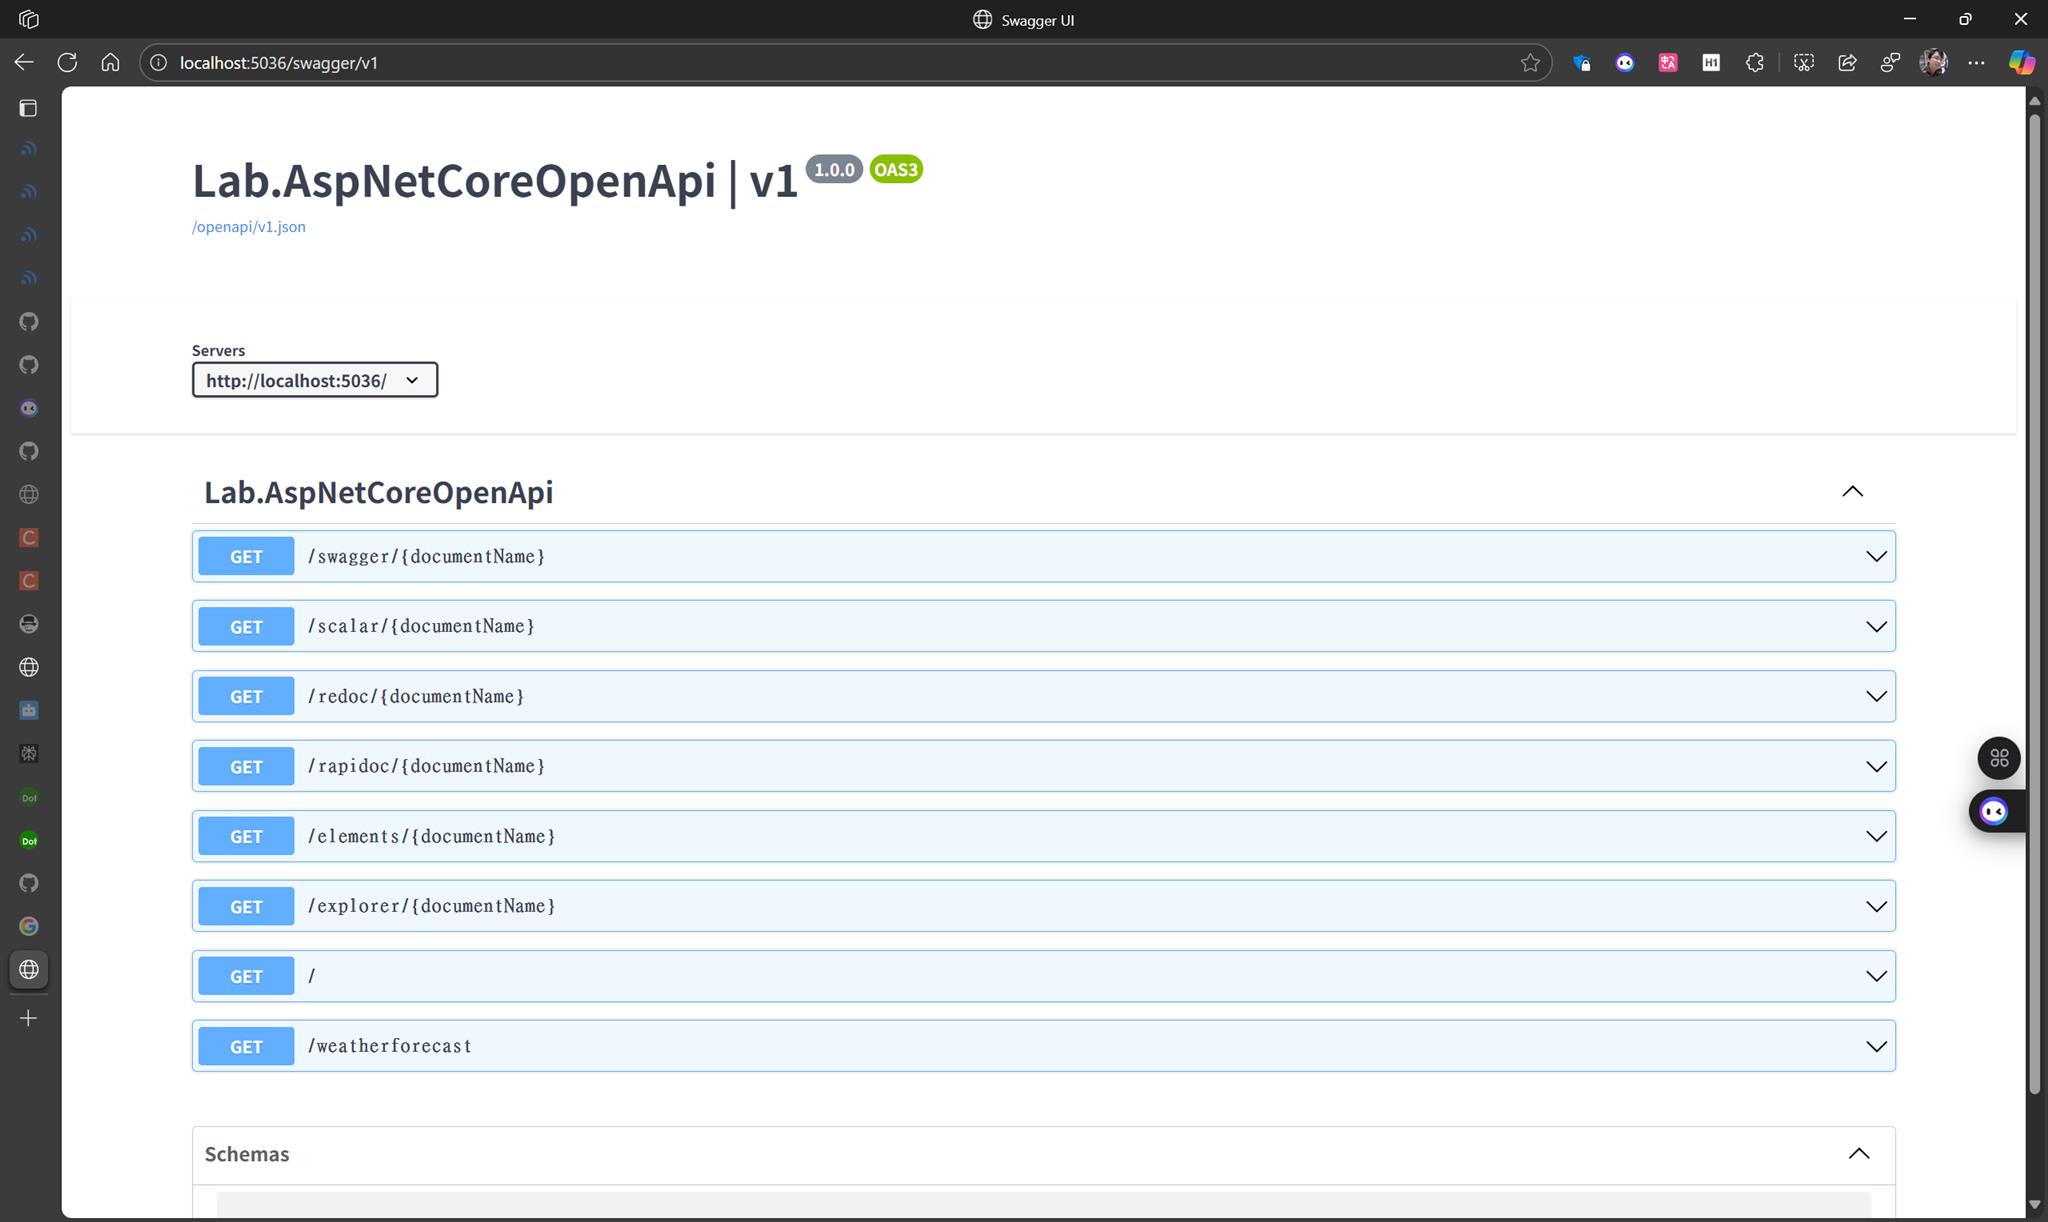
Task: Collapse the Lab.AspNetCoreOpenApi operations group
Action: tap(1851, 491)
